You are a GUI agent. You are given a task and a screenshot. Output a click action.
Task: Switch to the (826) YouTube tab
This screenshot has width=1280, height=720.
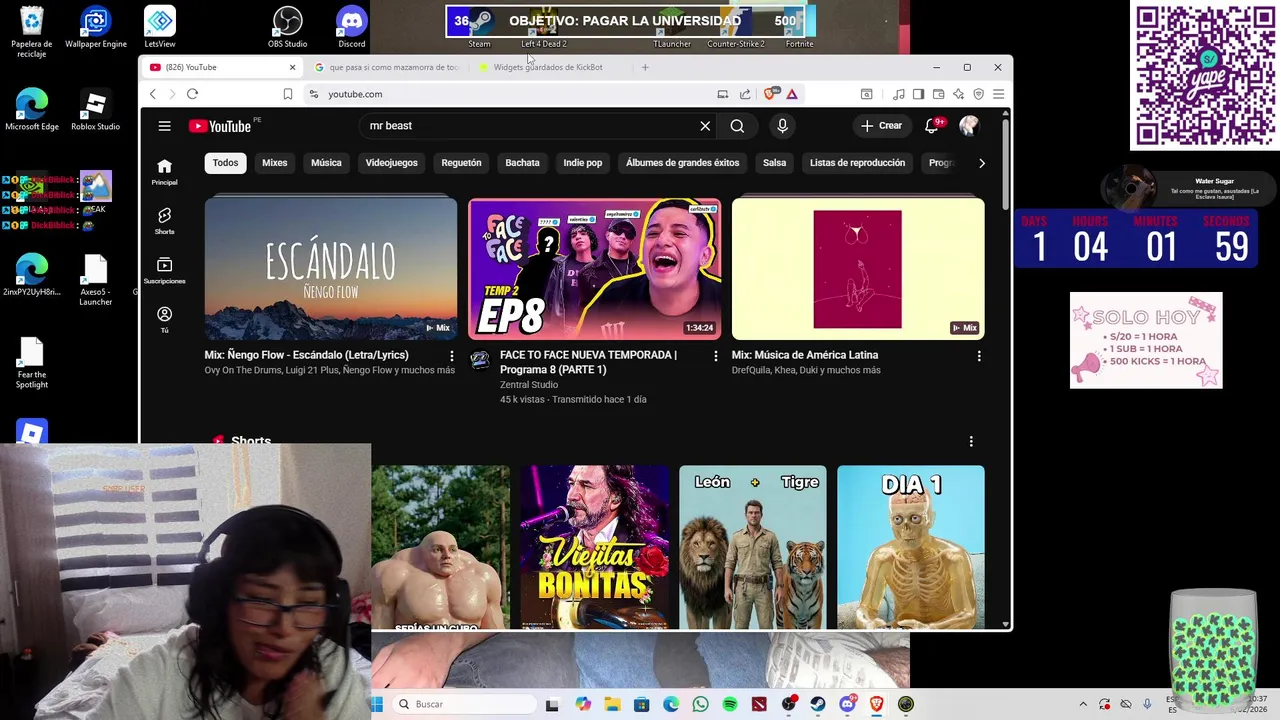click(x=222, y=67)
